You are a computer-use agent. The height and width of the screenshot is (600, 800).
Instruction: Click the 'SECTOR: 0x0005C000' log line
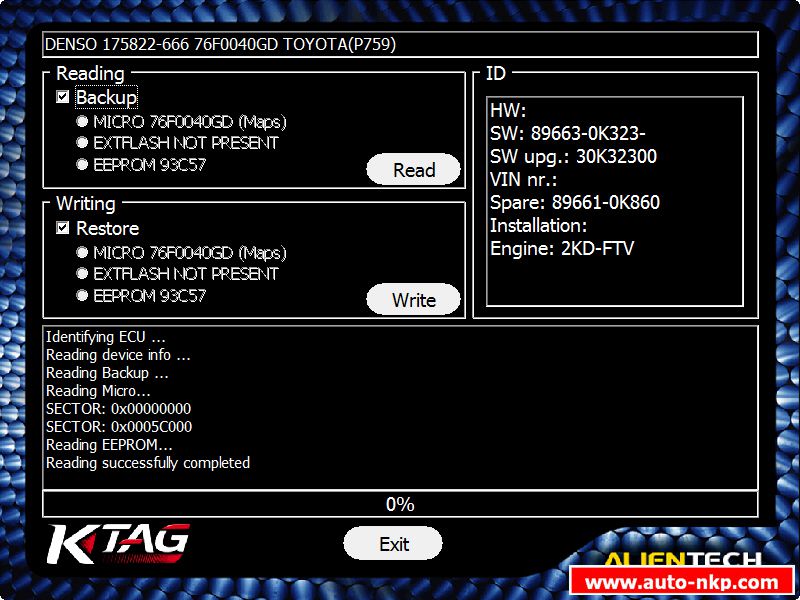tap(119, 427)
